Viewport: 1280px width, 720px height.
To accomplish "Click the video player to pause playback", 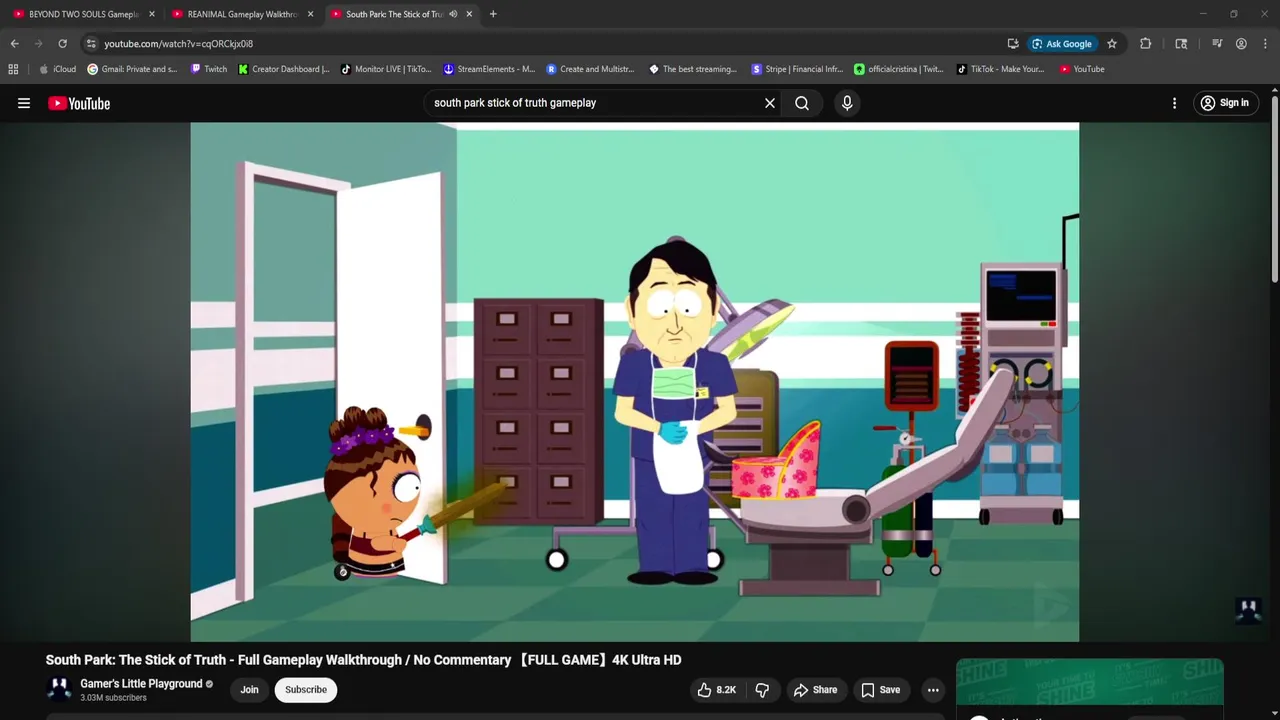I will pyautogui.click(x=635, y=382).
